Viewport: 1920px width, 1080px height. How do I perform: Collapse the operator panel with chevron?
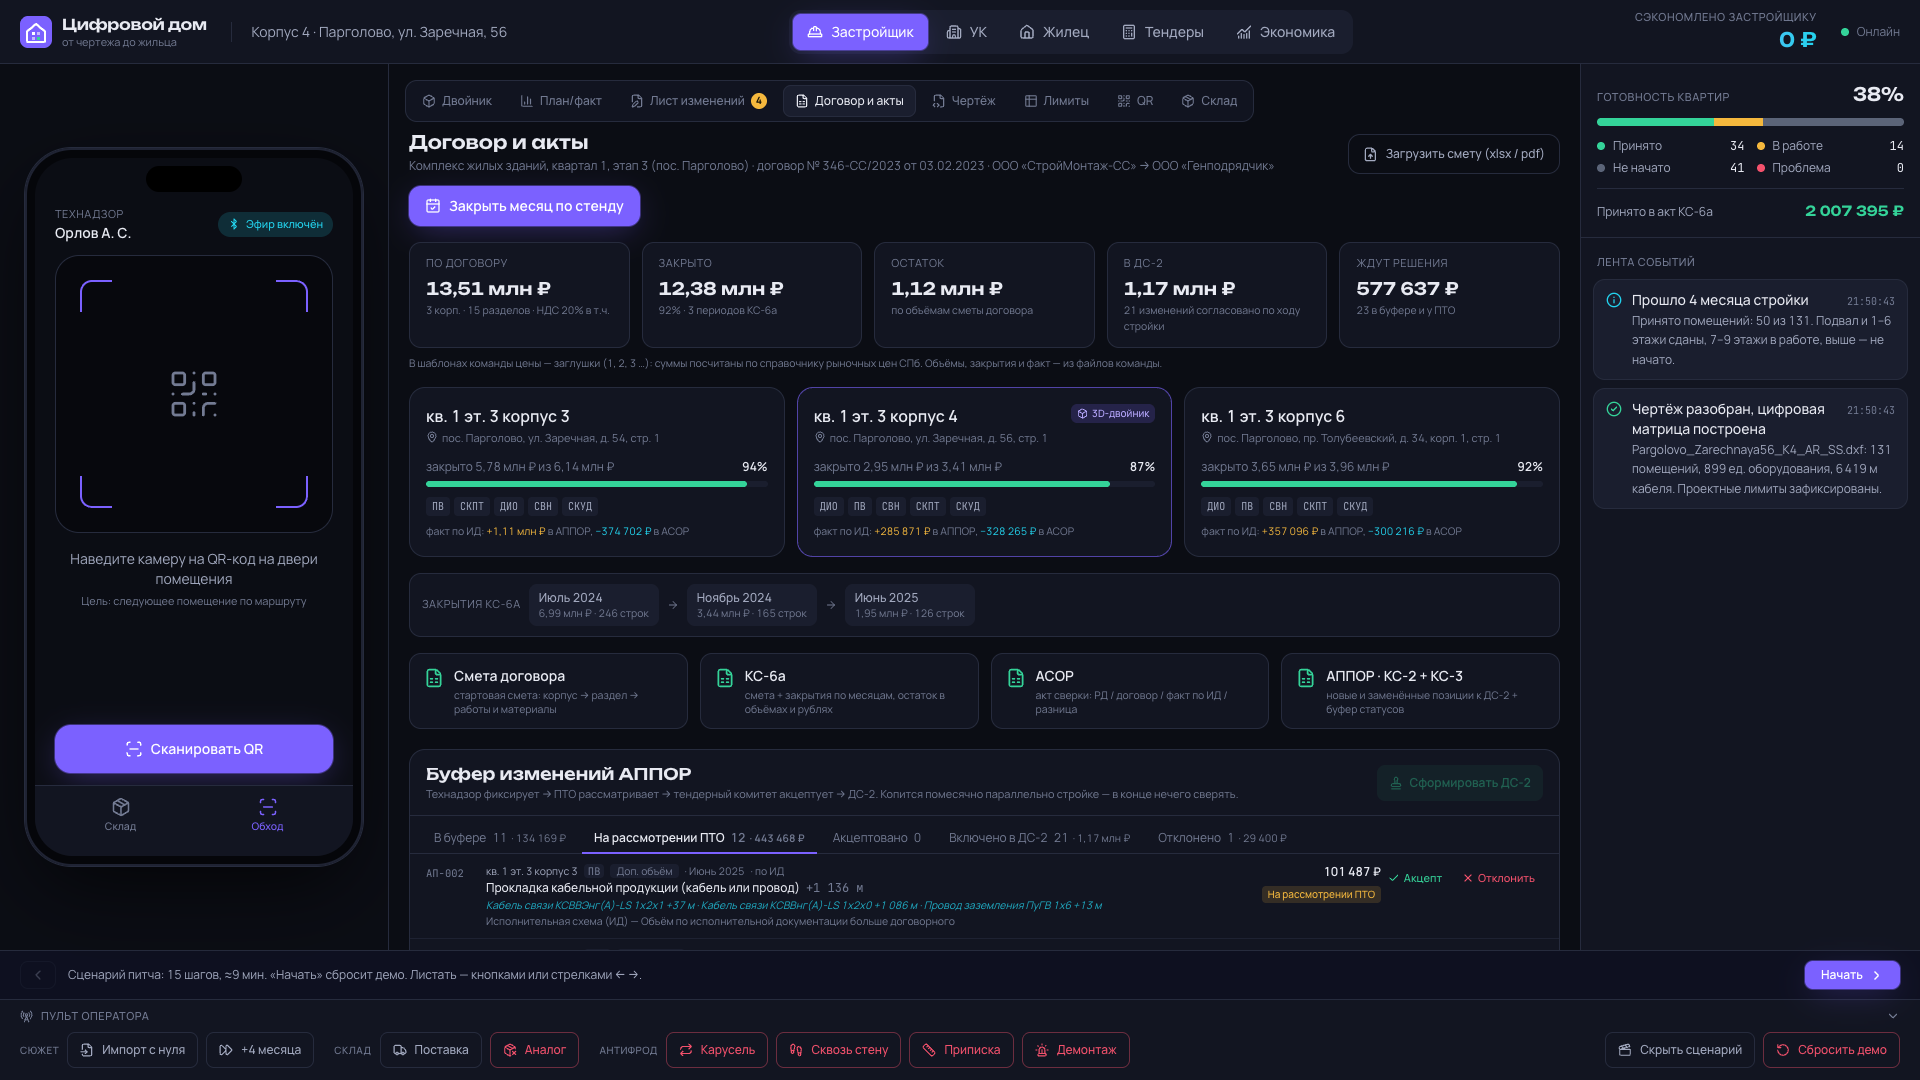[1893, 1016]
